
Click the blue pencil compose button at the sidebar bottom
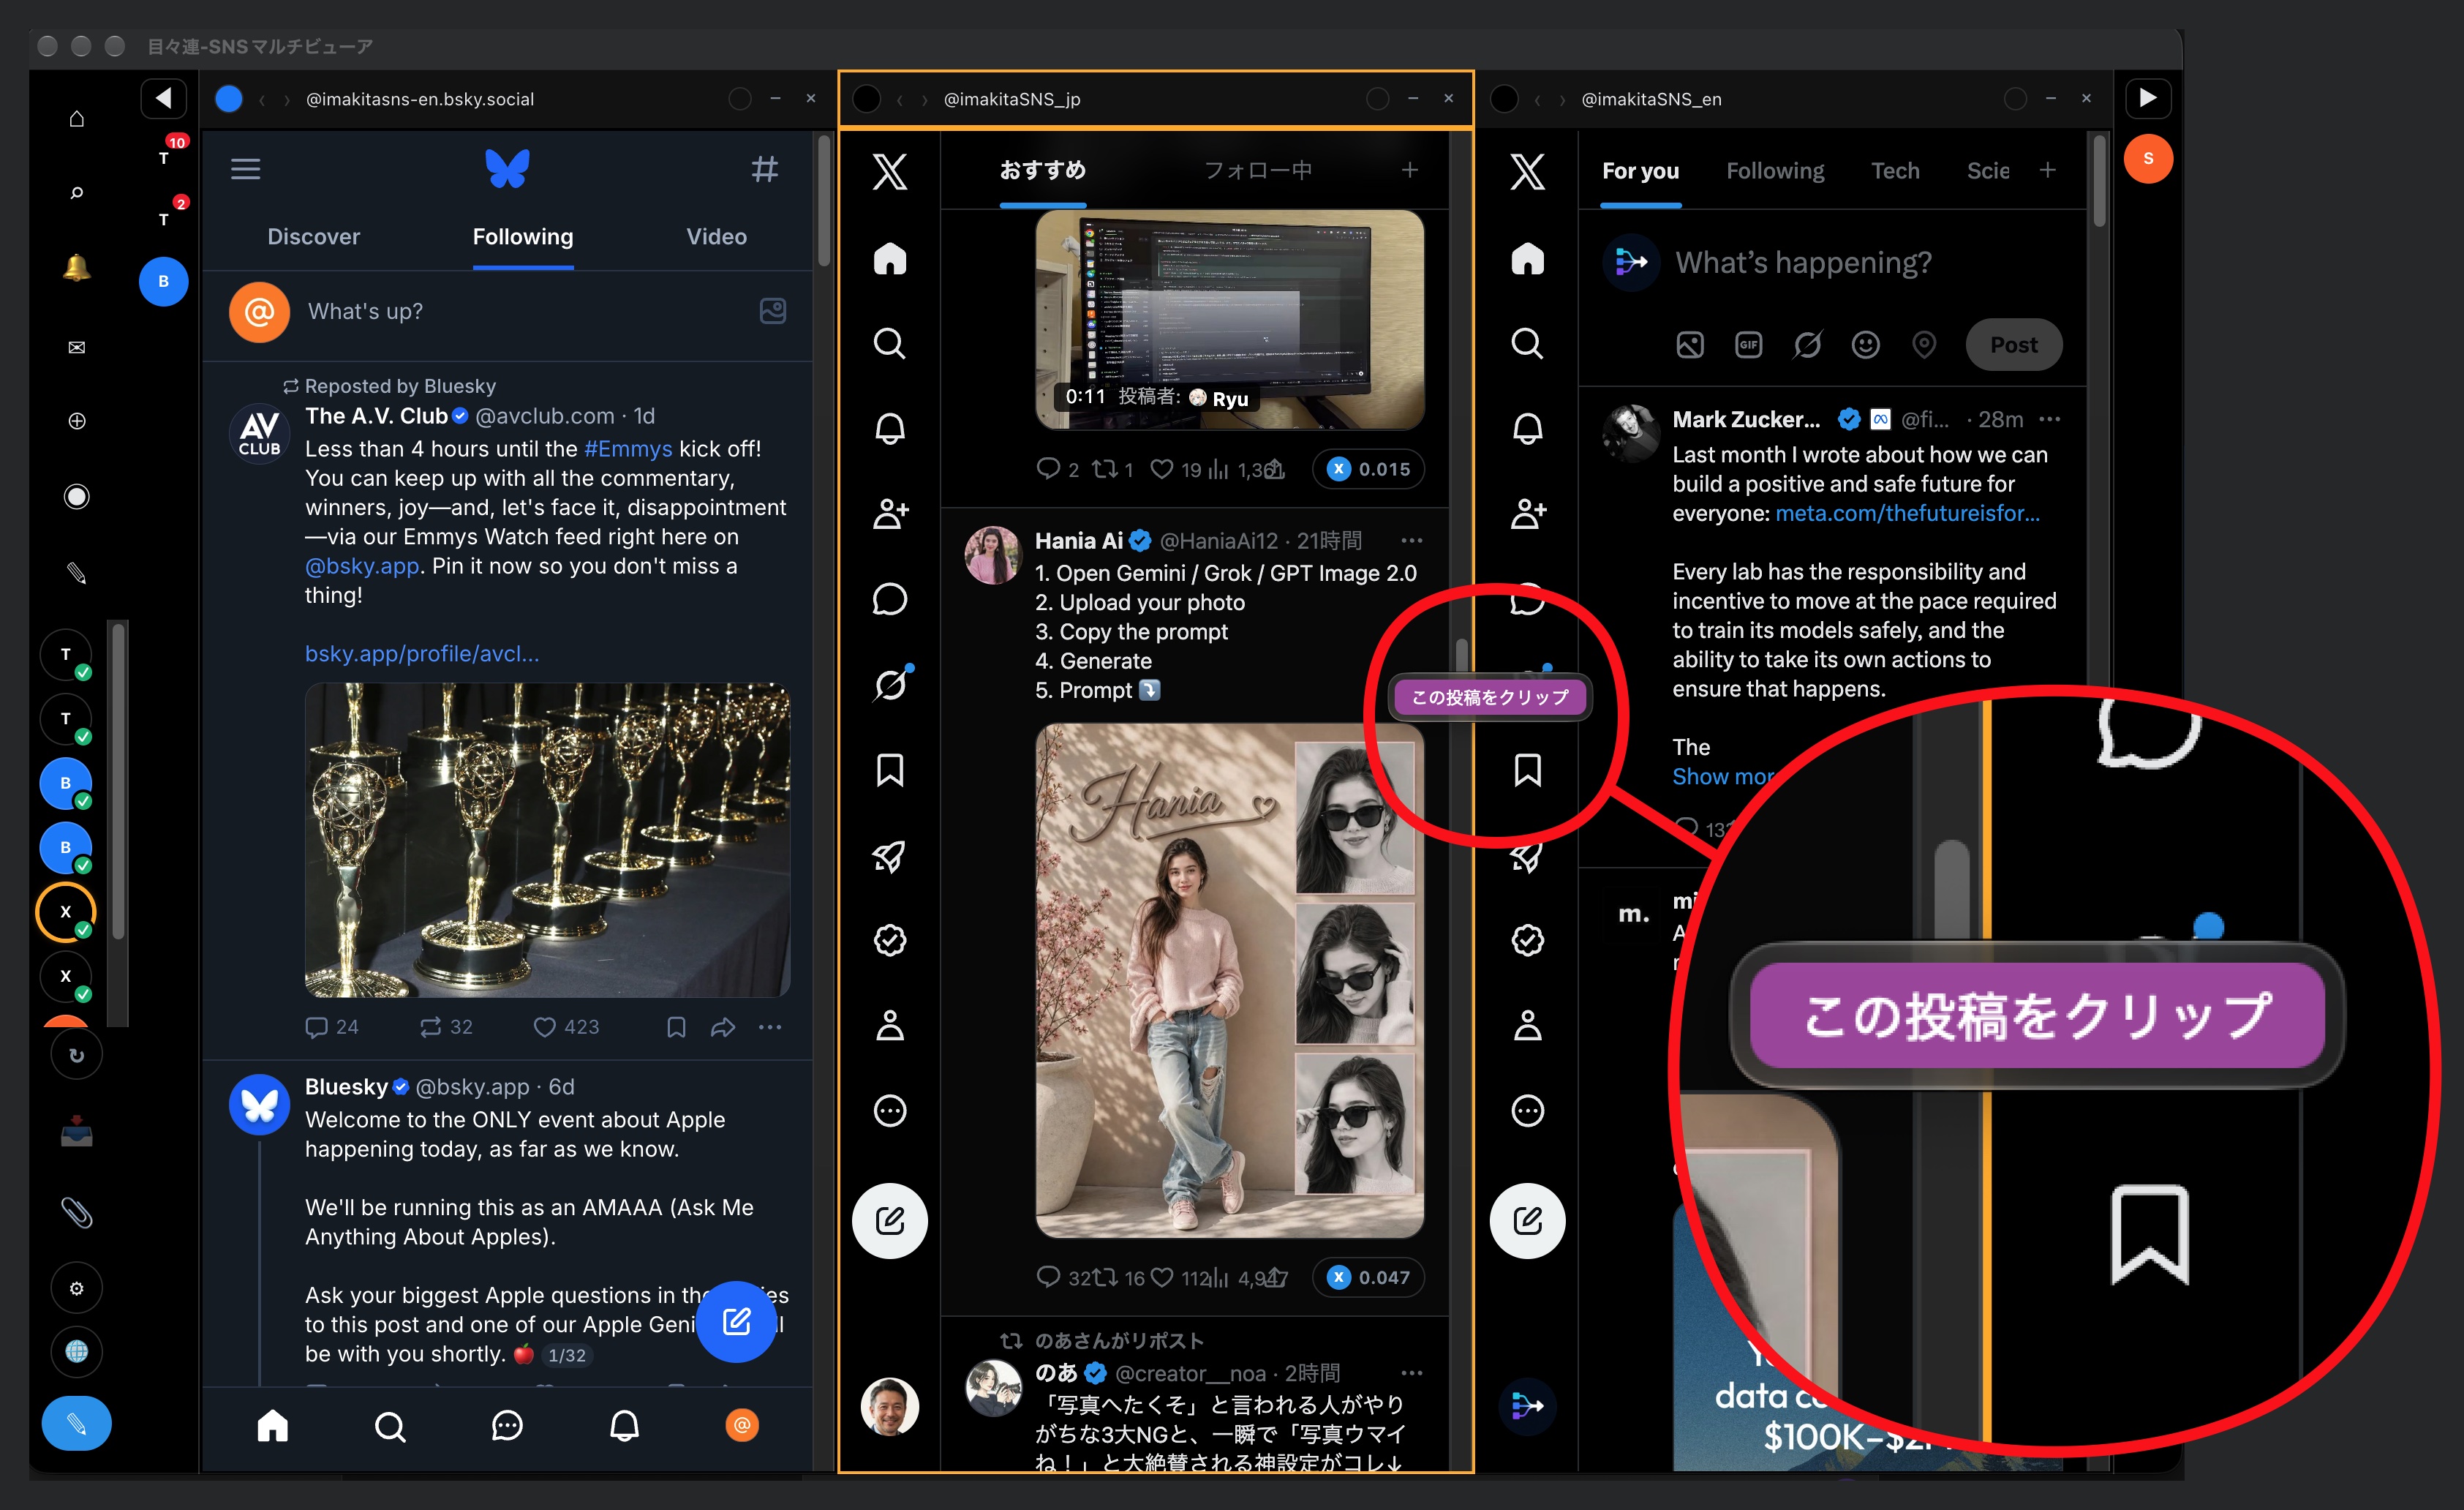pos(77,1423)
